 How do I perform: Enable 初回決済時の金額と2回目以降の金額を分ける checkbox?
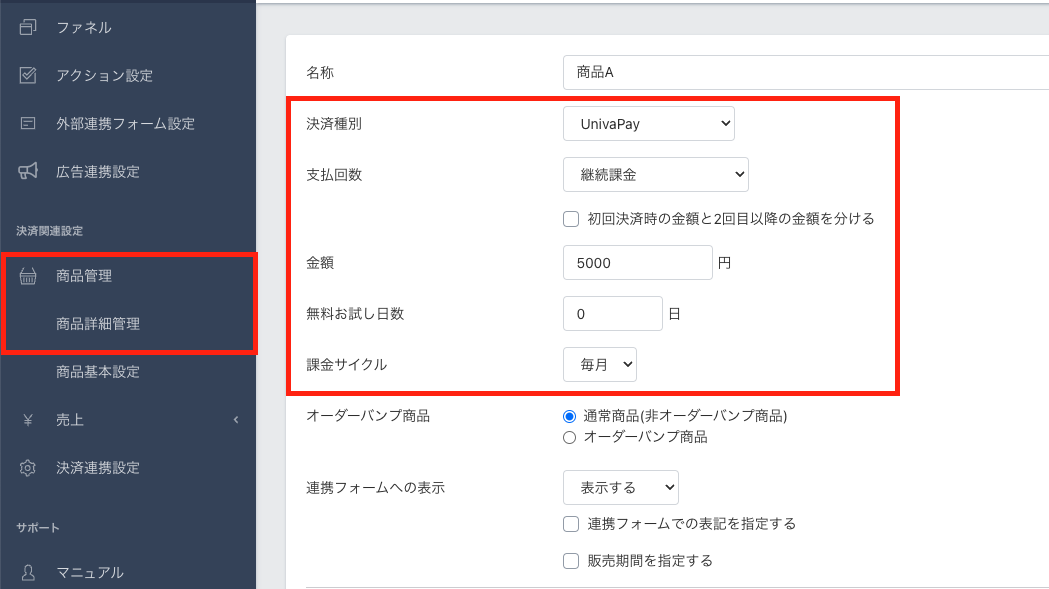click(x=571, y=218)
